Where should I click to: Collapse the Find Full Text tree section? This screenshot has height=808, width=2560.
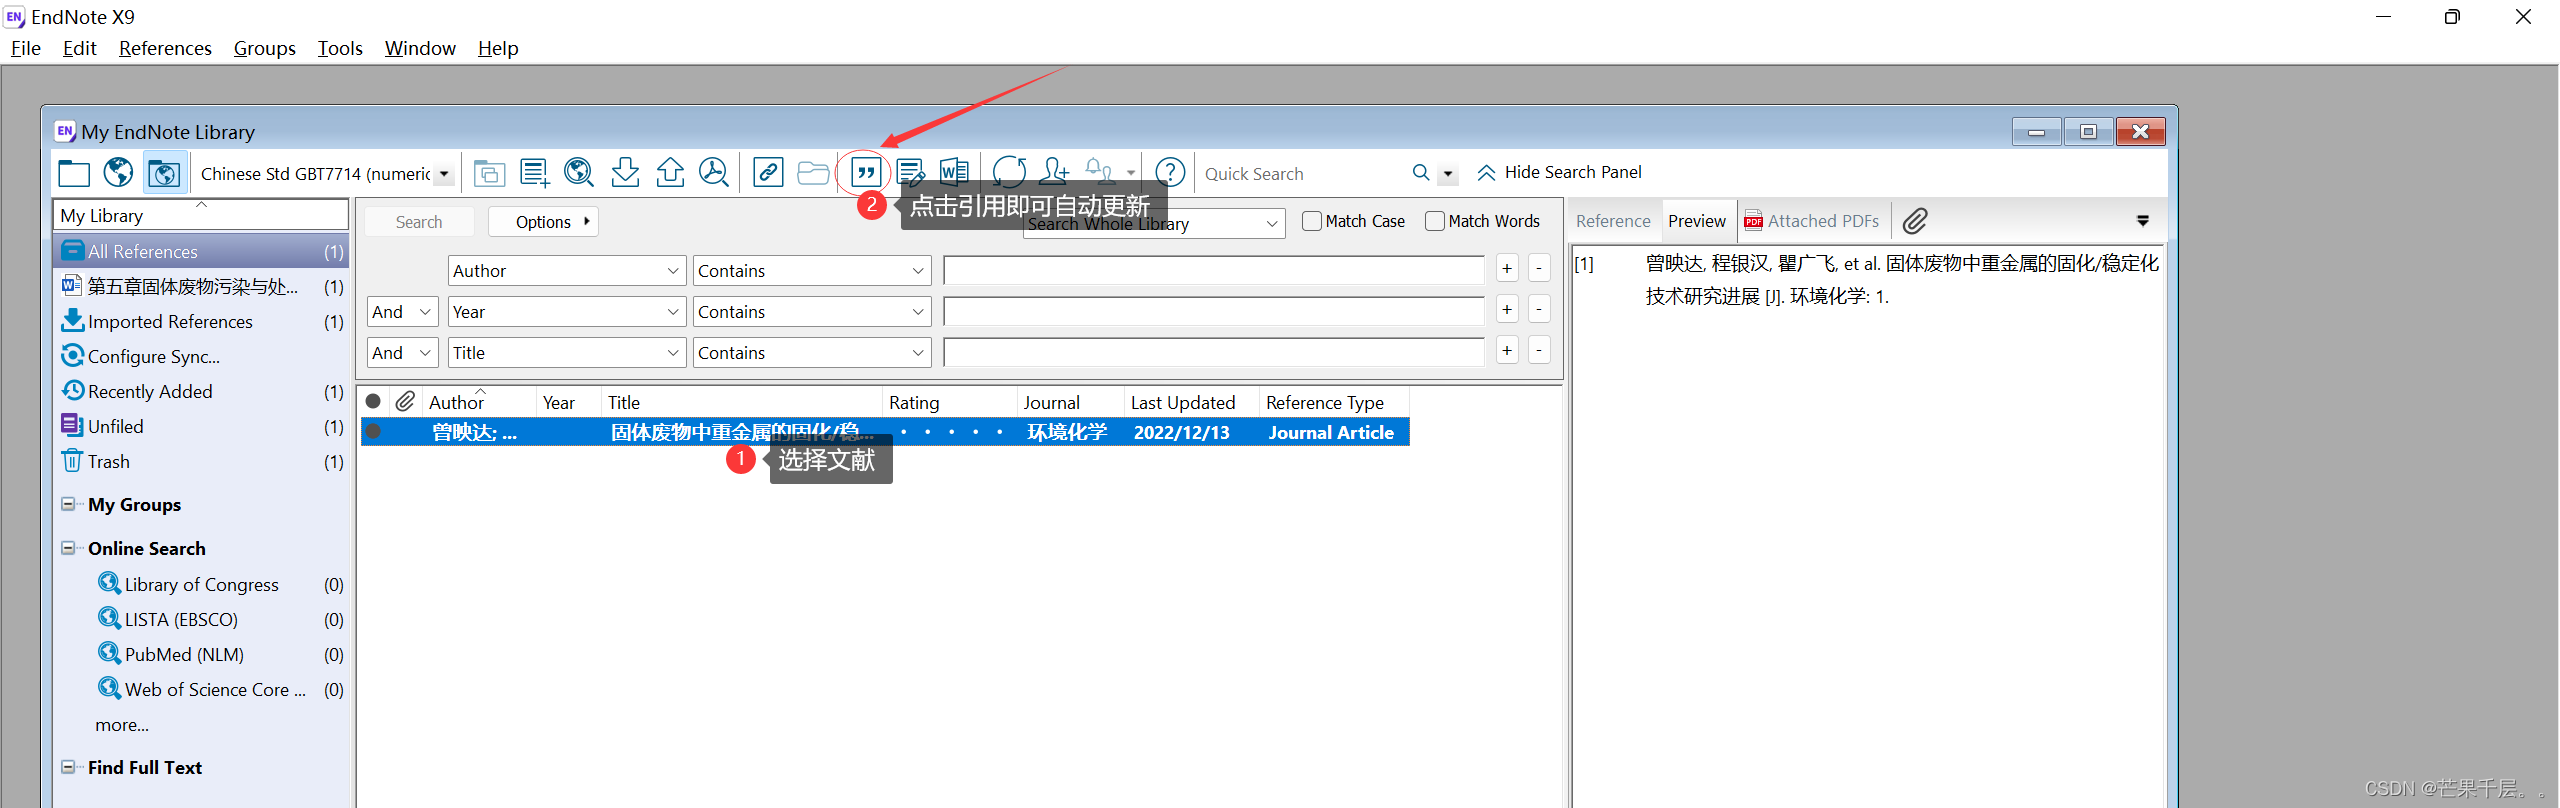[x=68, y=767]
